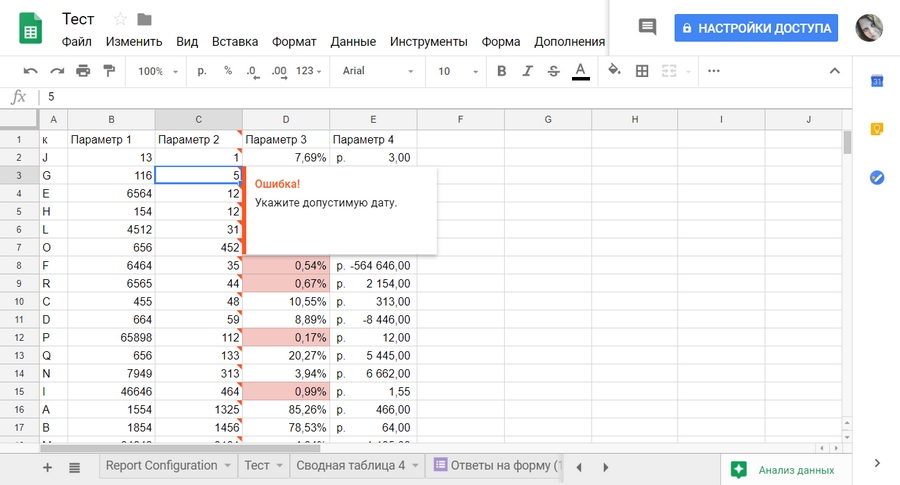Open comments history speech bubble icon
900x485 pixels.
pyautogui.click(x=647, y=28)
